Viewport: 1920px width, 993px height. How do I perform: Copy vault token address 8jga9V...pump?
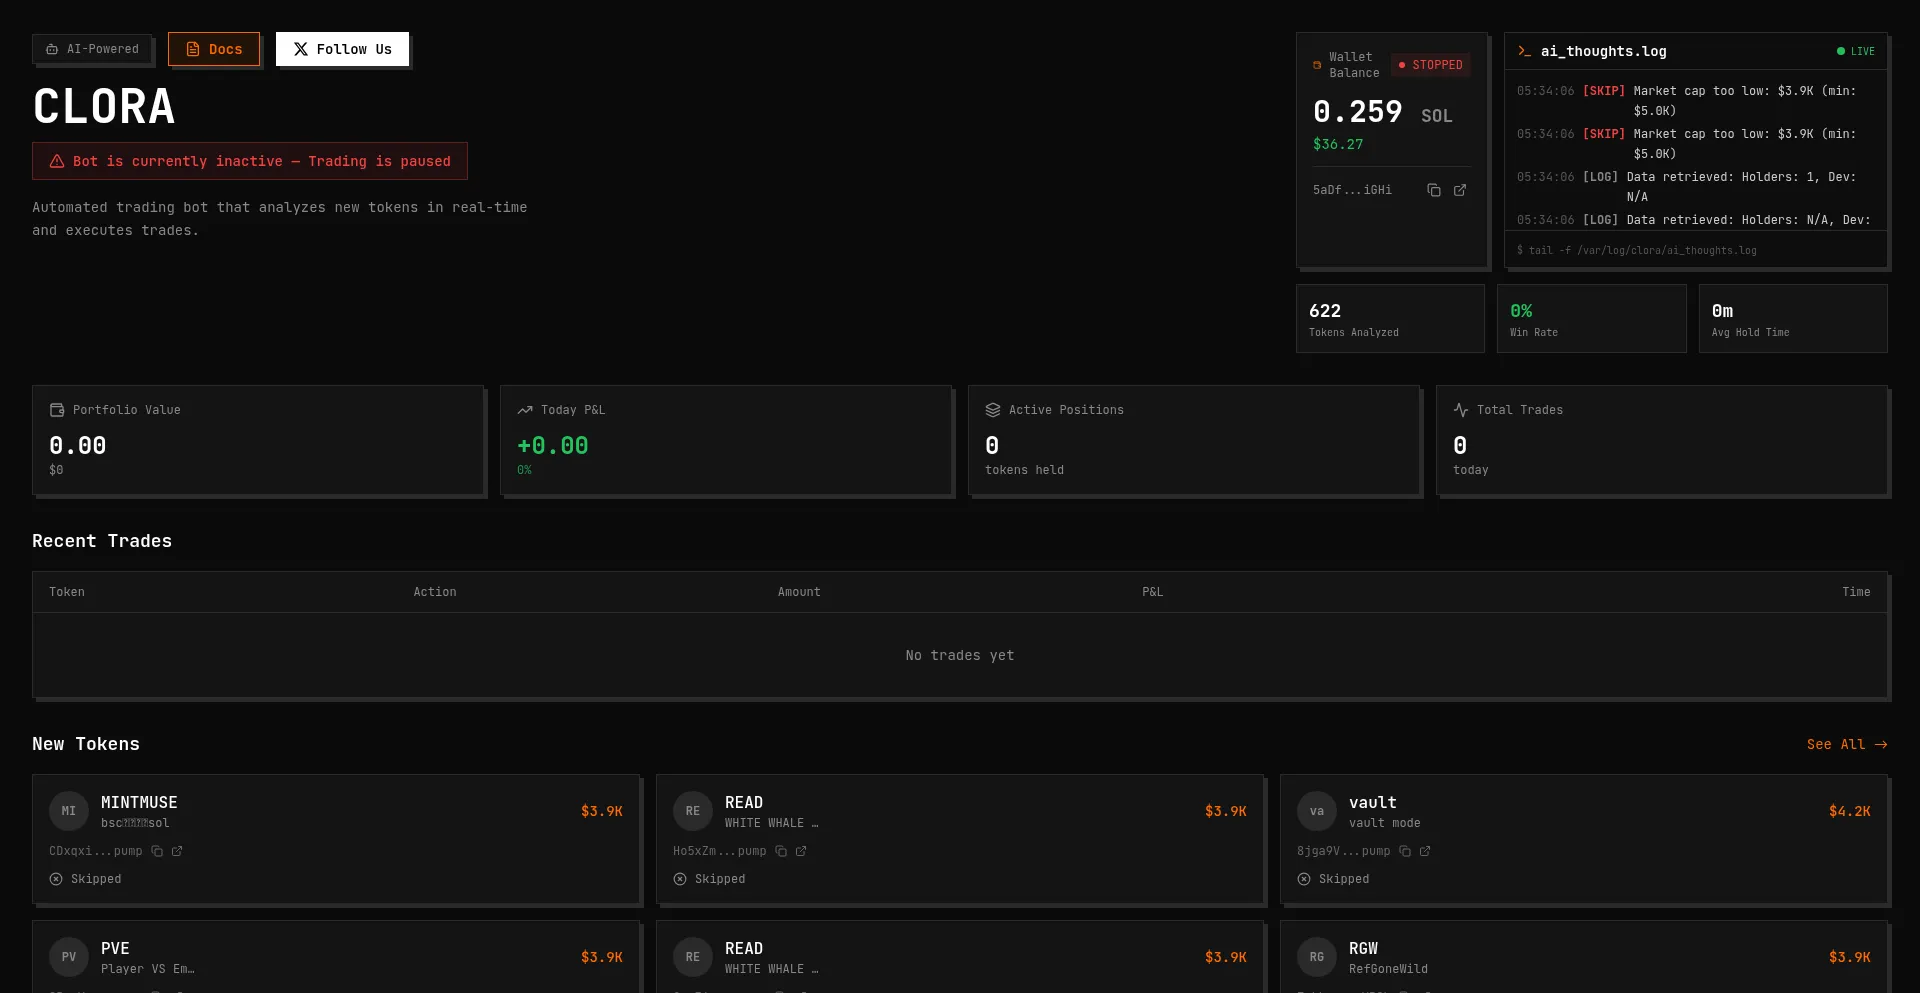(x=1405, y=851)
